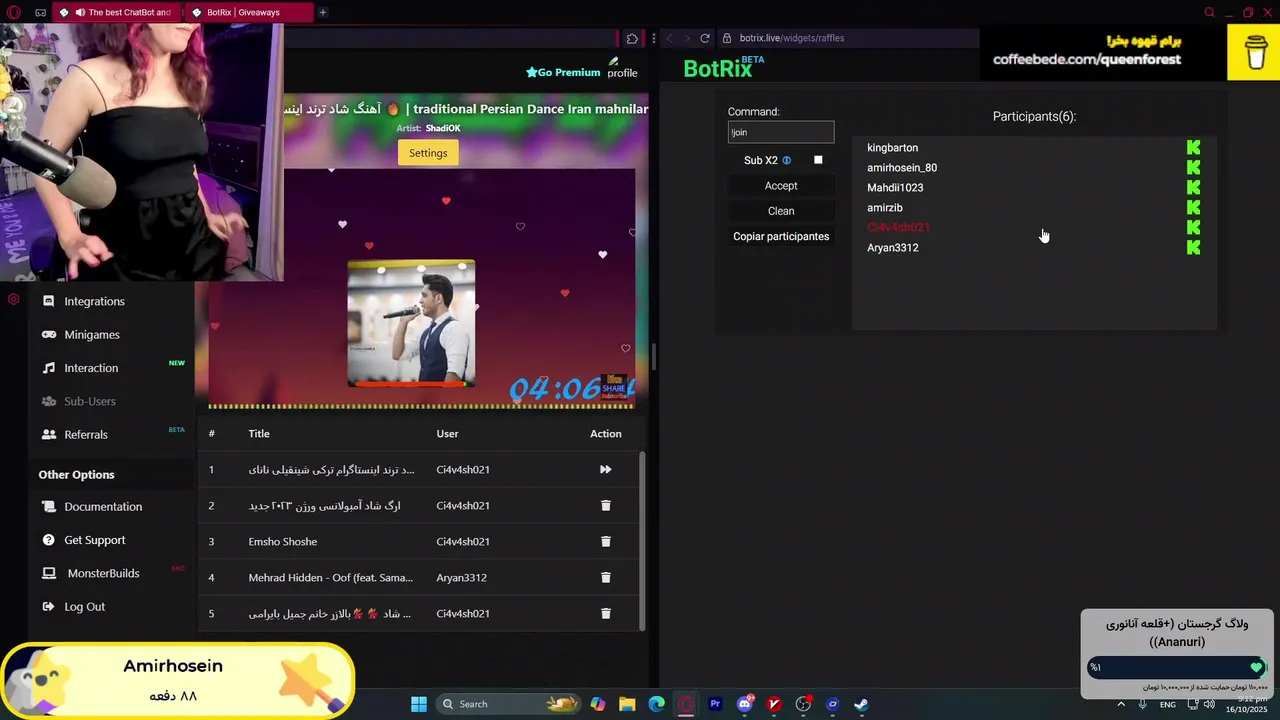Open Get Support in the sidebar
The height and width of the screenshot is (720, 1280).
94,540
